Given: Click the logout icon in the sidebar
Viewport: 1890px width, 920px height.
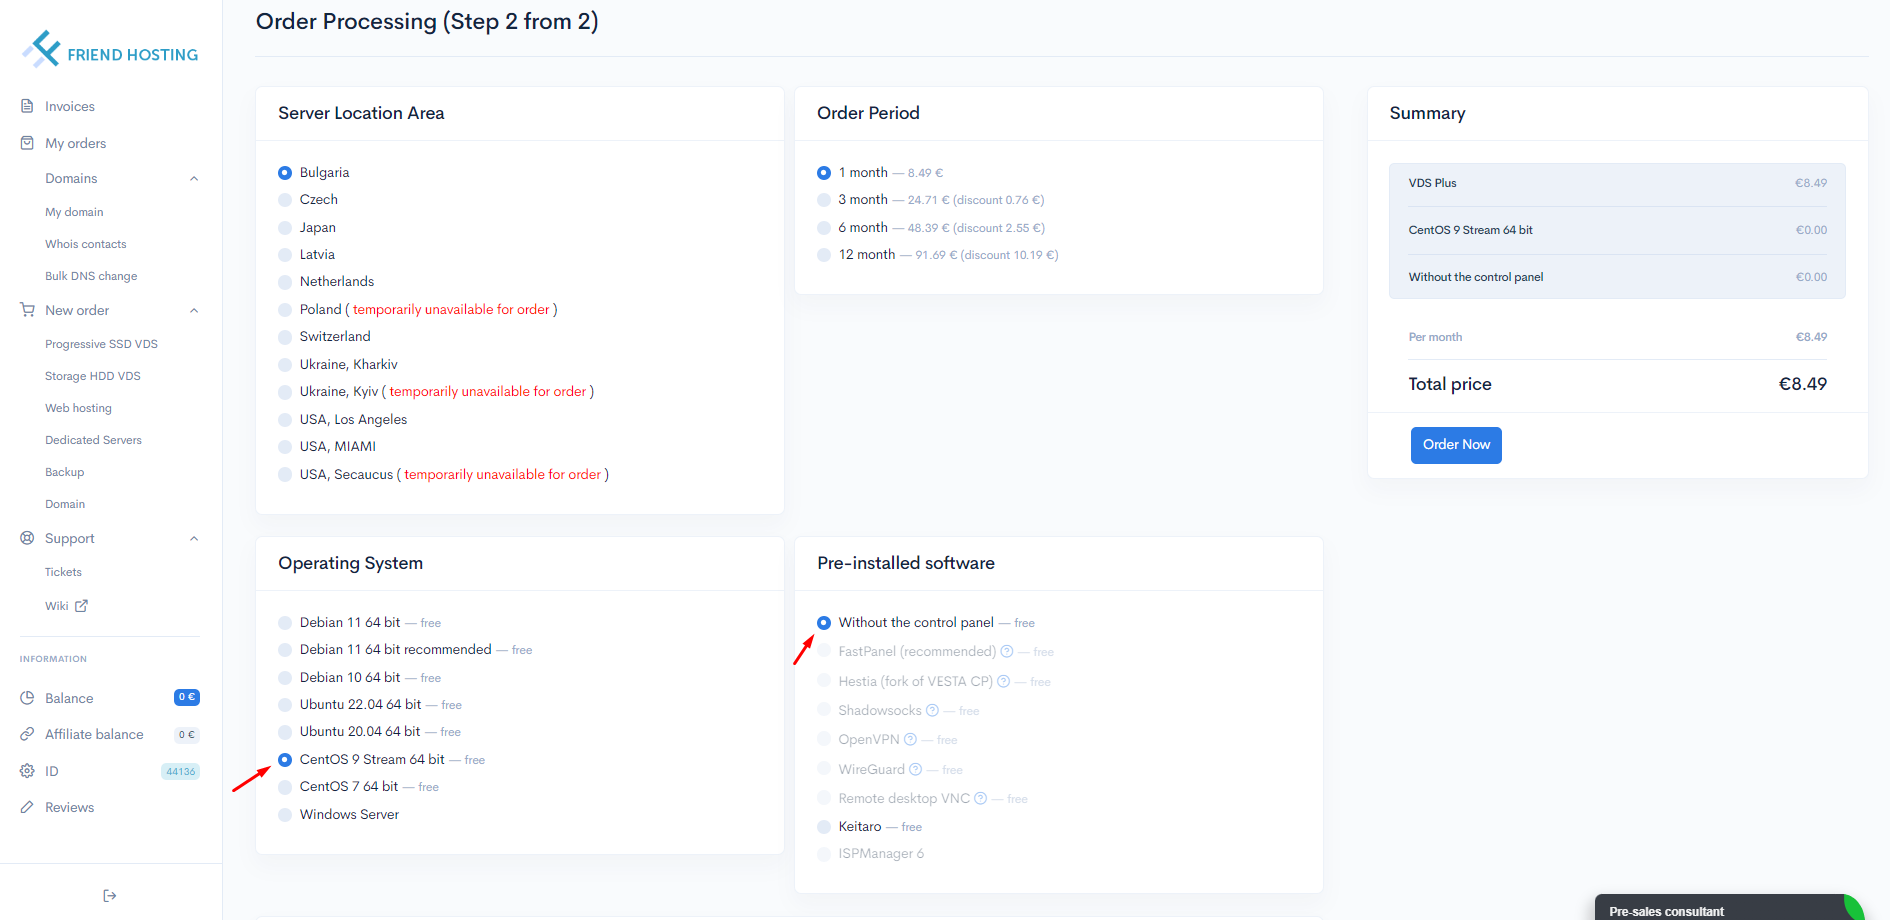Looking at the screenshot, I should 110,896.
